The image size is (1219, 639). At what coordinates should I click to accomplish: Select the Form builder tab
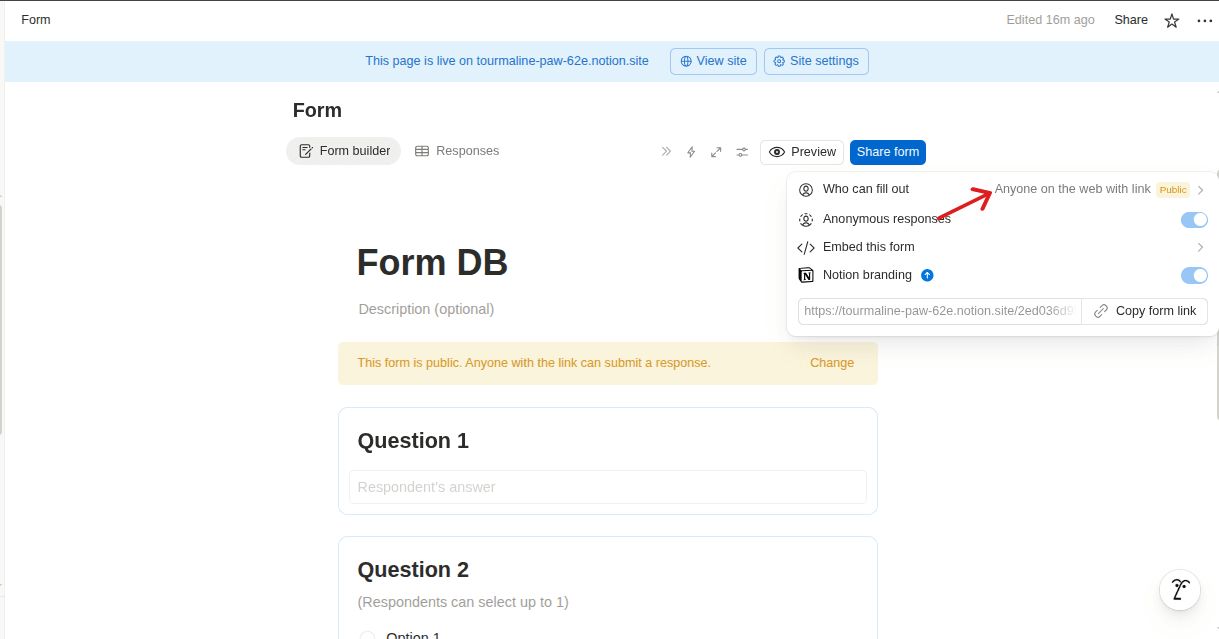pos(344,151)
